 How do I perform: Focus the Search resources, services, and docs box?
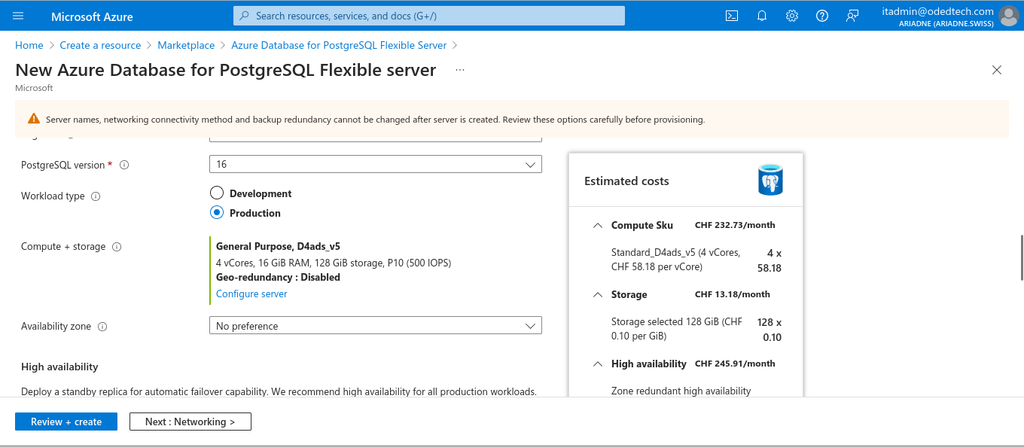429,16
